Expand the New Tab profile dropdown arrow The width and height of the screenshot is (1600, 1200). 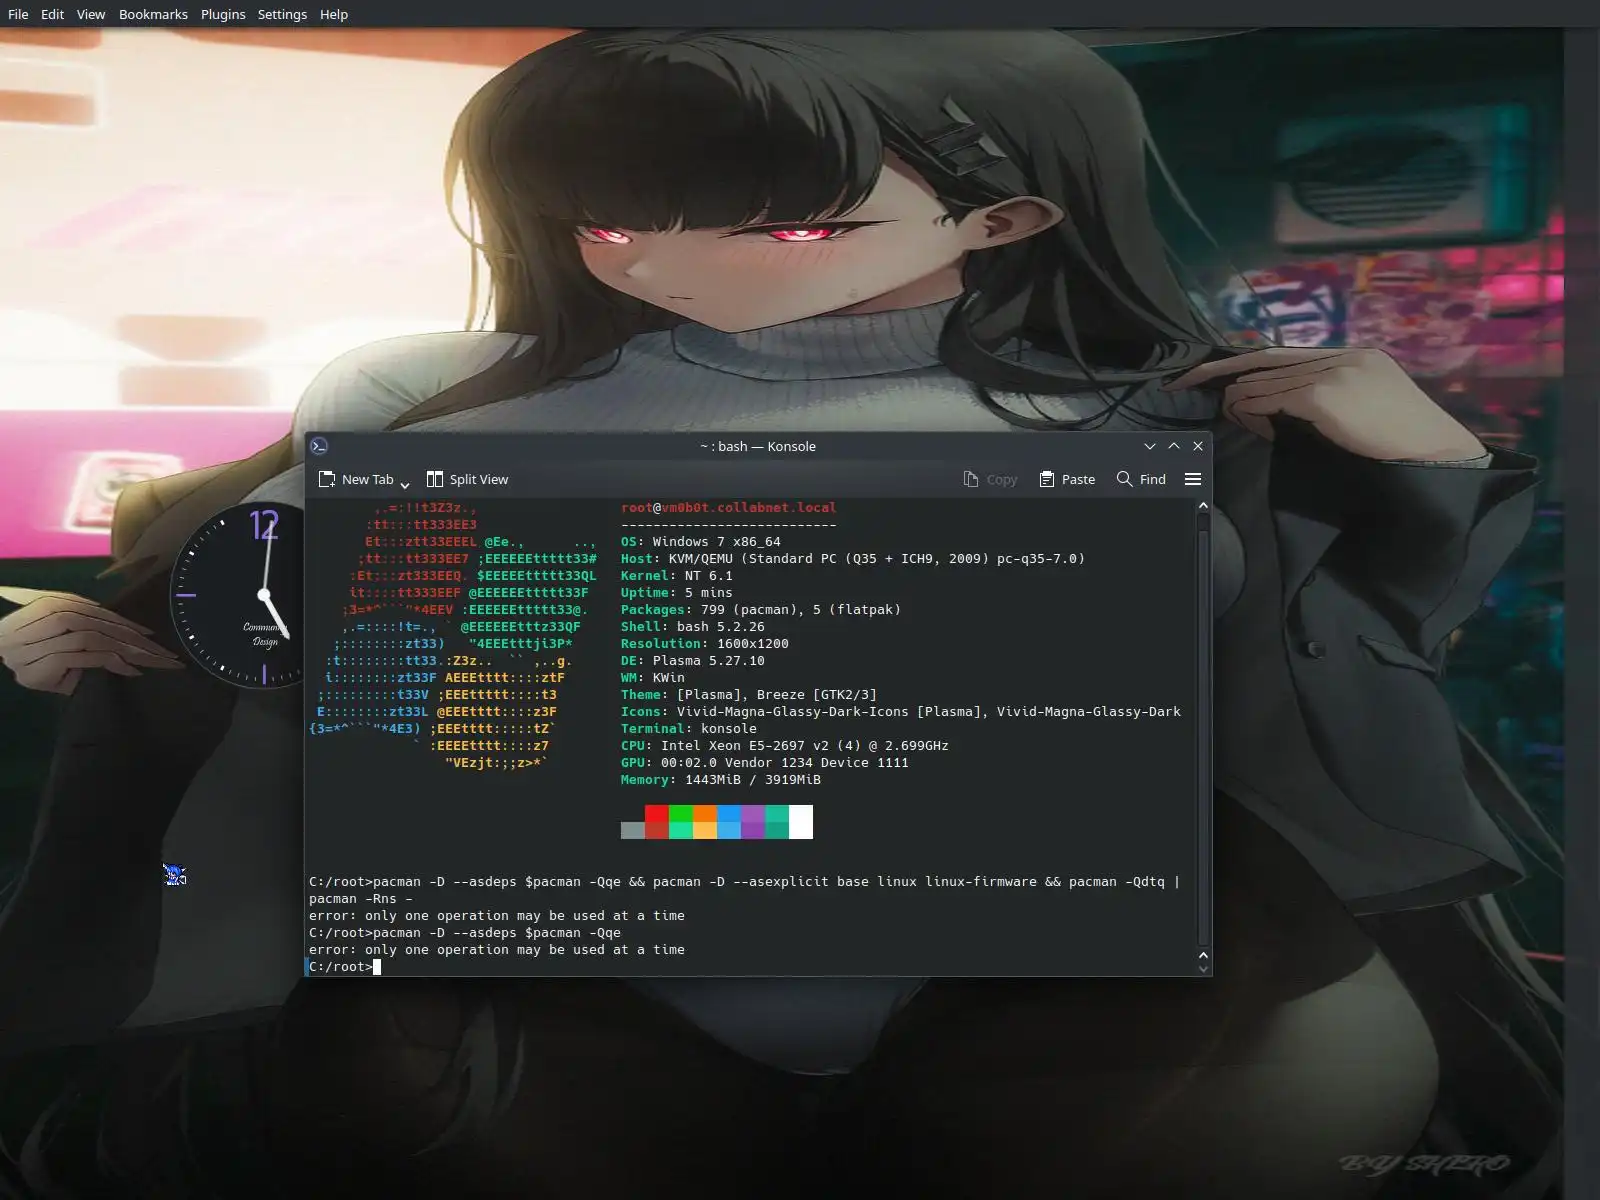click(x=405, y=484)
